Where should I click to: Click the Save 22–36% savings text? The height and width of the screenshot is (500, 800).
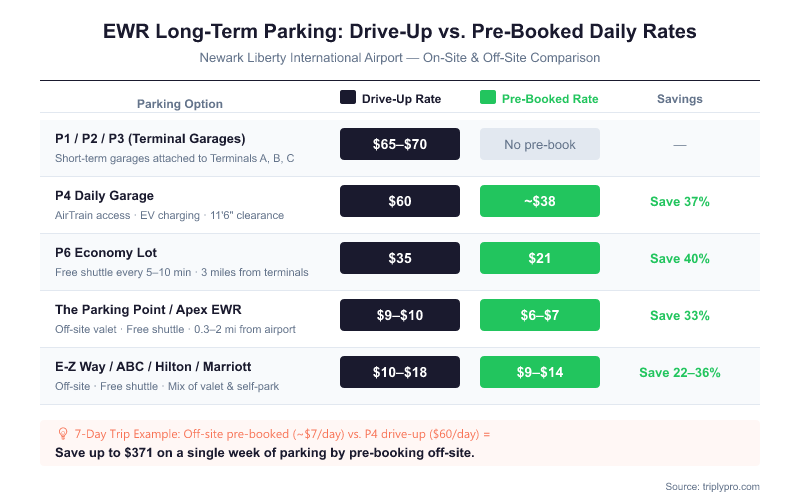(x=680, y=373)
